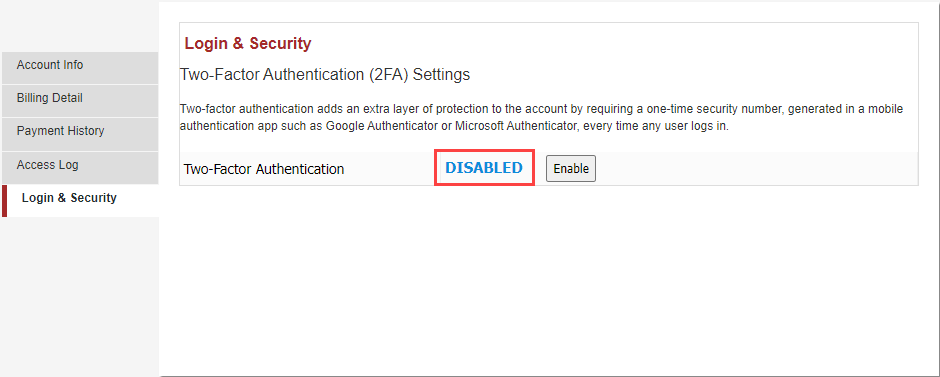Click the blue DISABLED status text

484,168
